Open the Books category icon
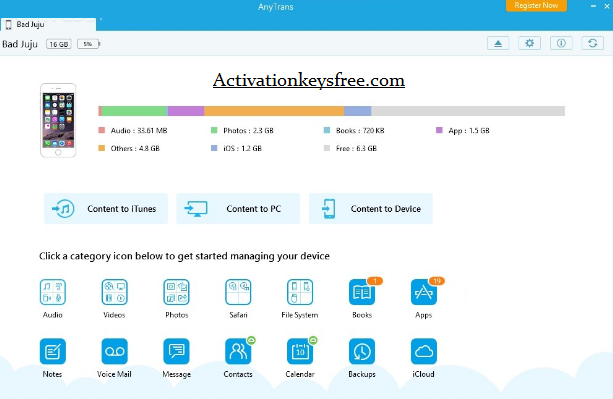Image resolution: width=613 pixels, height=399 pixels. [x=362, y=292]
